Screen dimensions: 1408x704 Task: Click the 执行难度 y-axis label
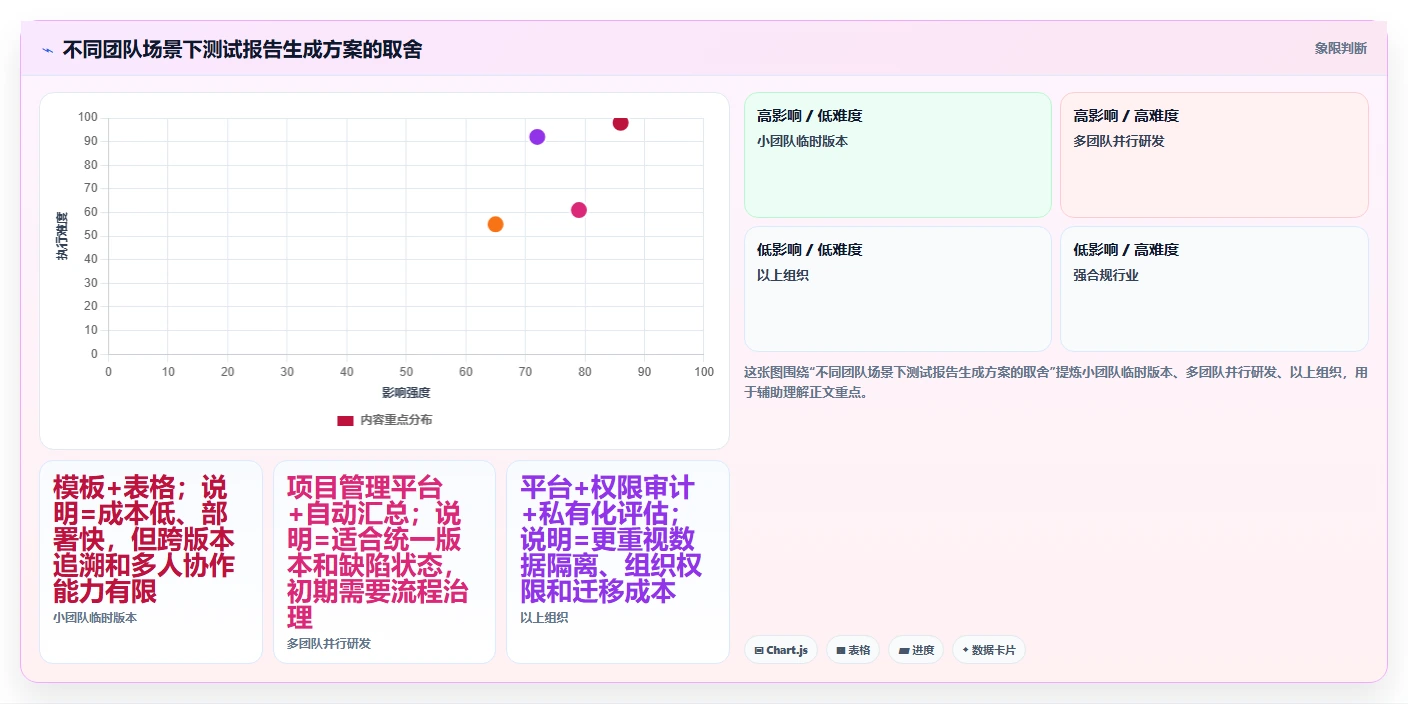62,236
